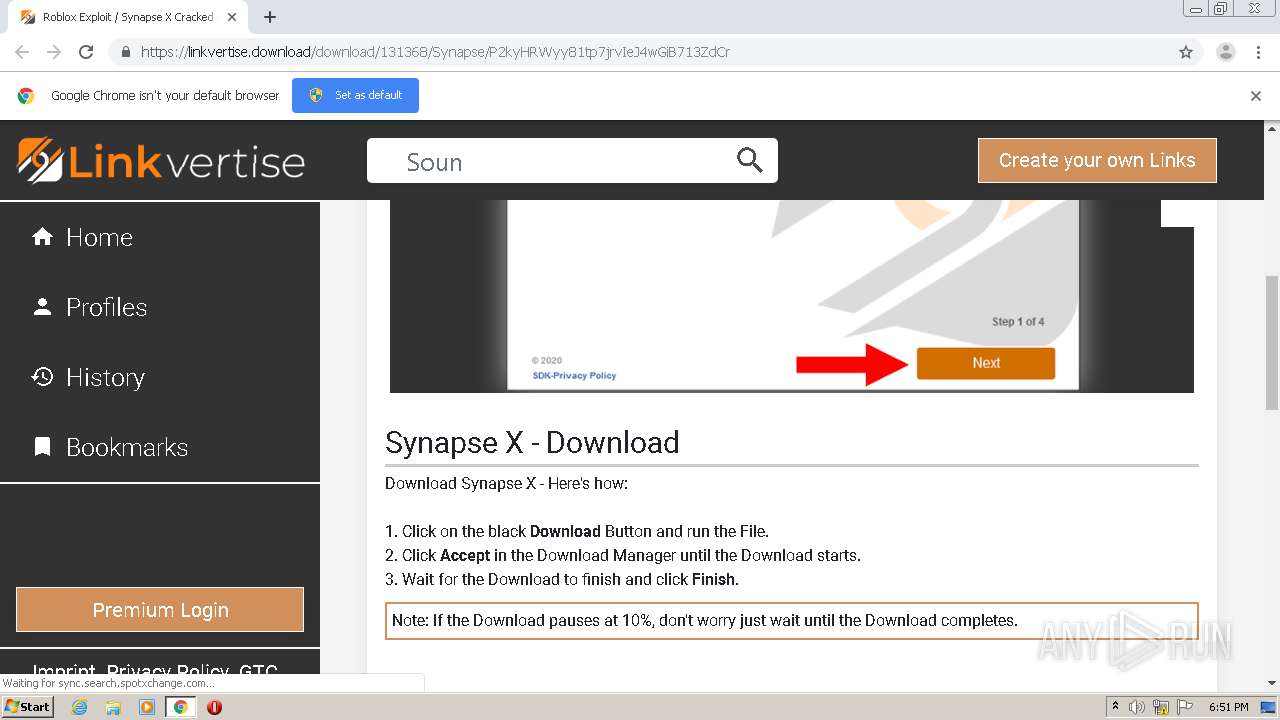Click the magnifying glass search icon
Image resolution: width=1280 pixels, height=720 pixels.
[x=750, y=160]
